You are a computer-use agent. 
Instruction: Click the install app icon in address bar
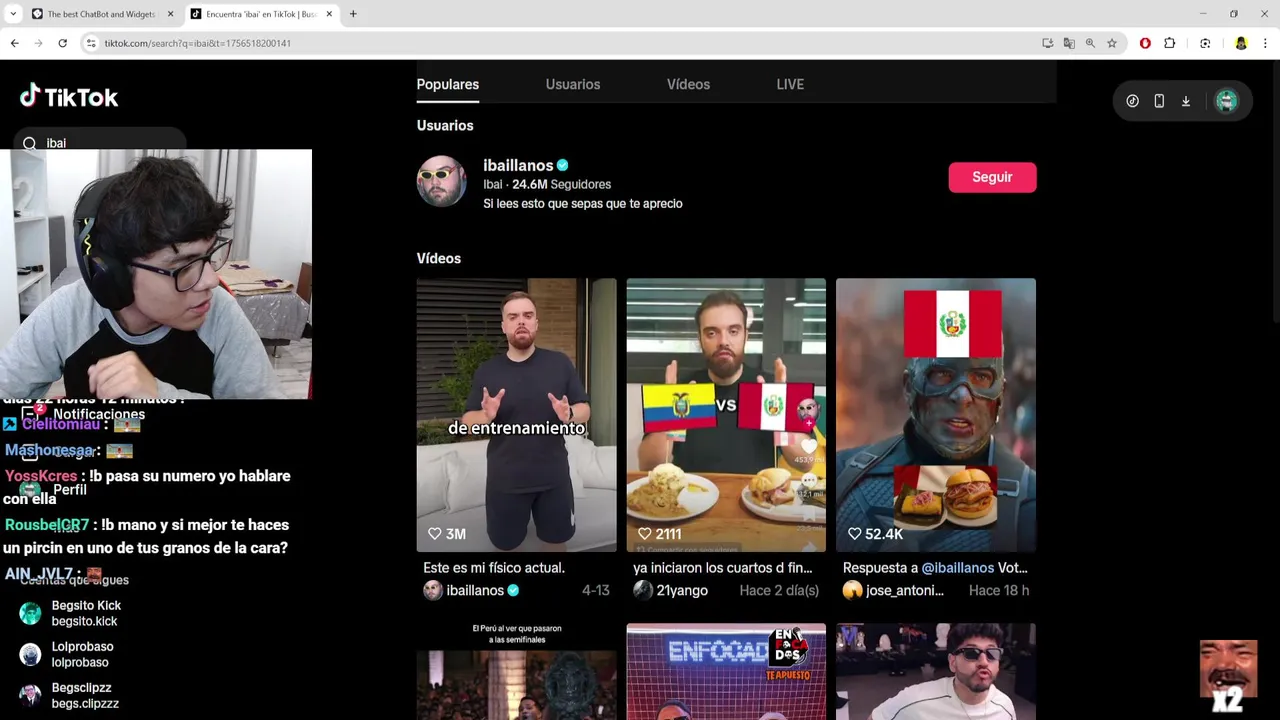point(1047,43)
